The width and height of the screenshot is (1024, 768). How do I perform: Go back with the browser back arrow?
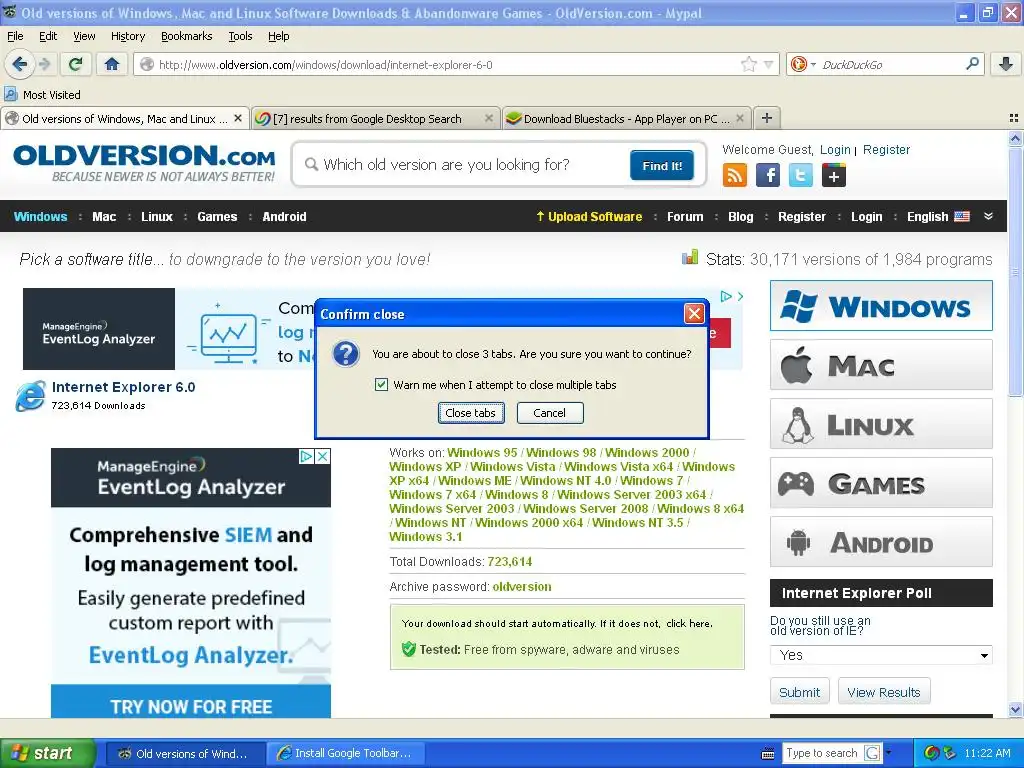[20, 64]
